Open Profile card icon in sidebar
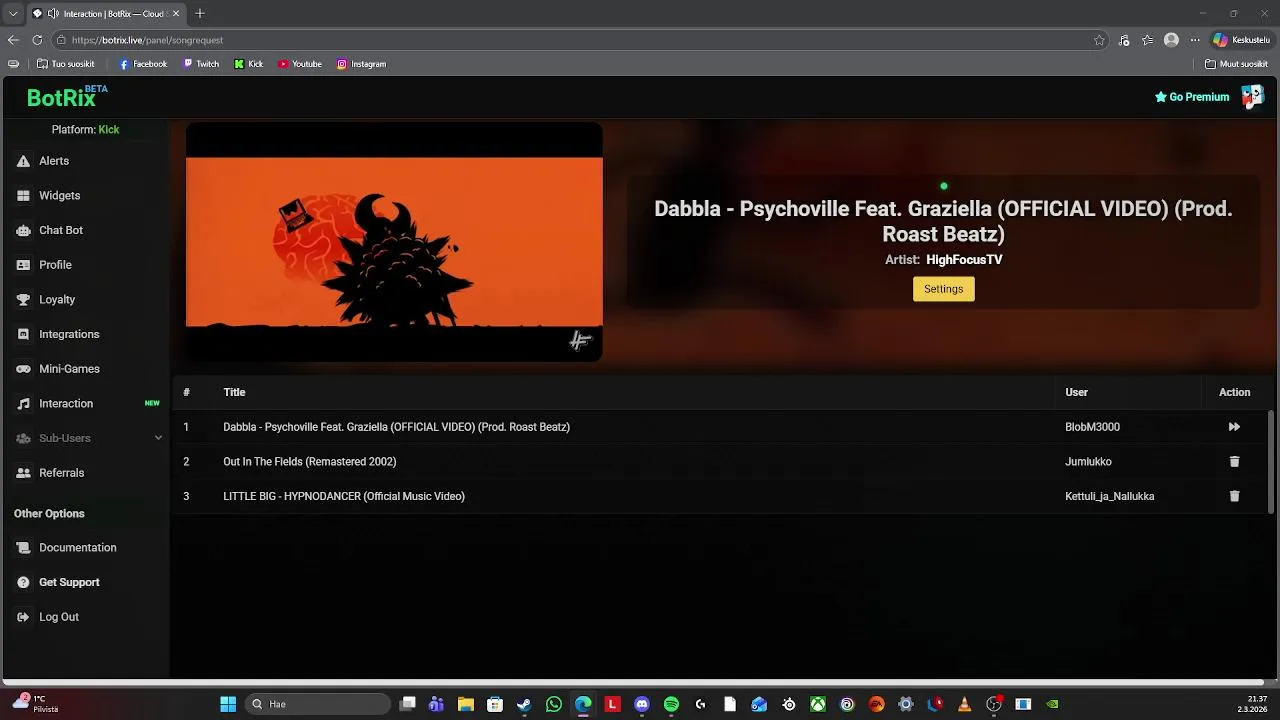 (23, 265)
